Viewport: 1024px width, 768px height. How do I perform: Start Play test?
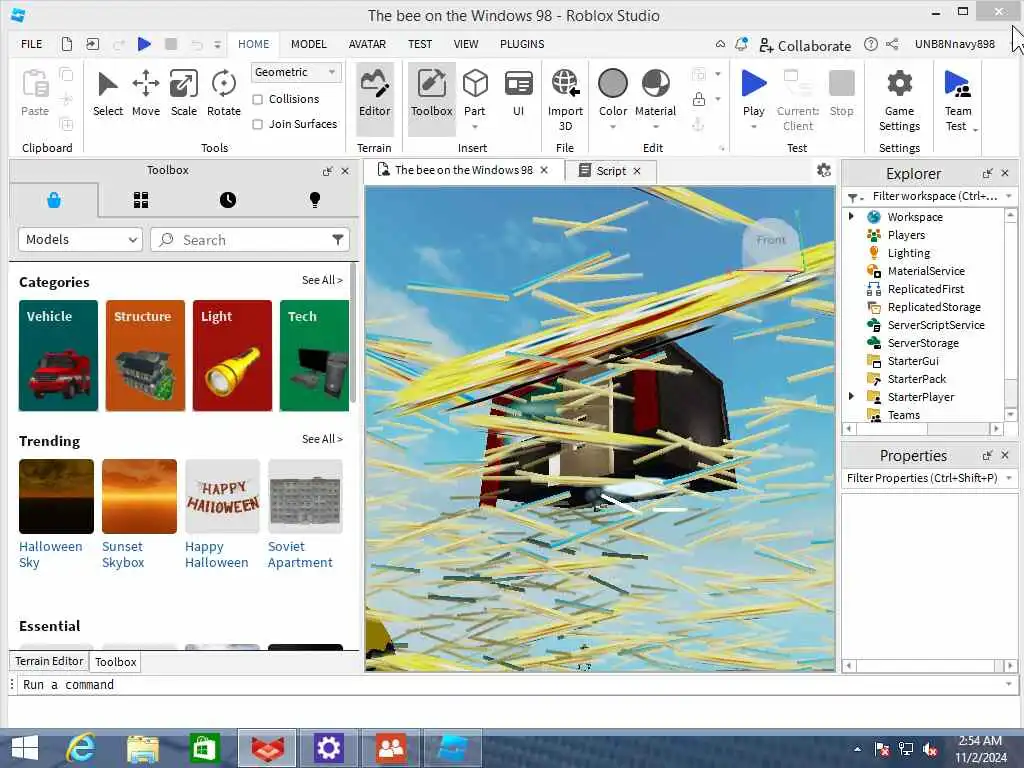point(754,91)
